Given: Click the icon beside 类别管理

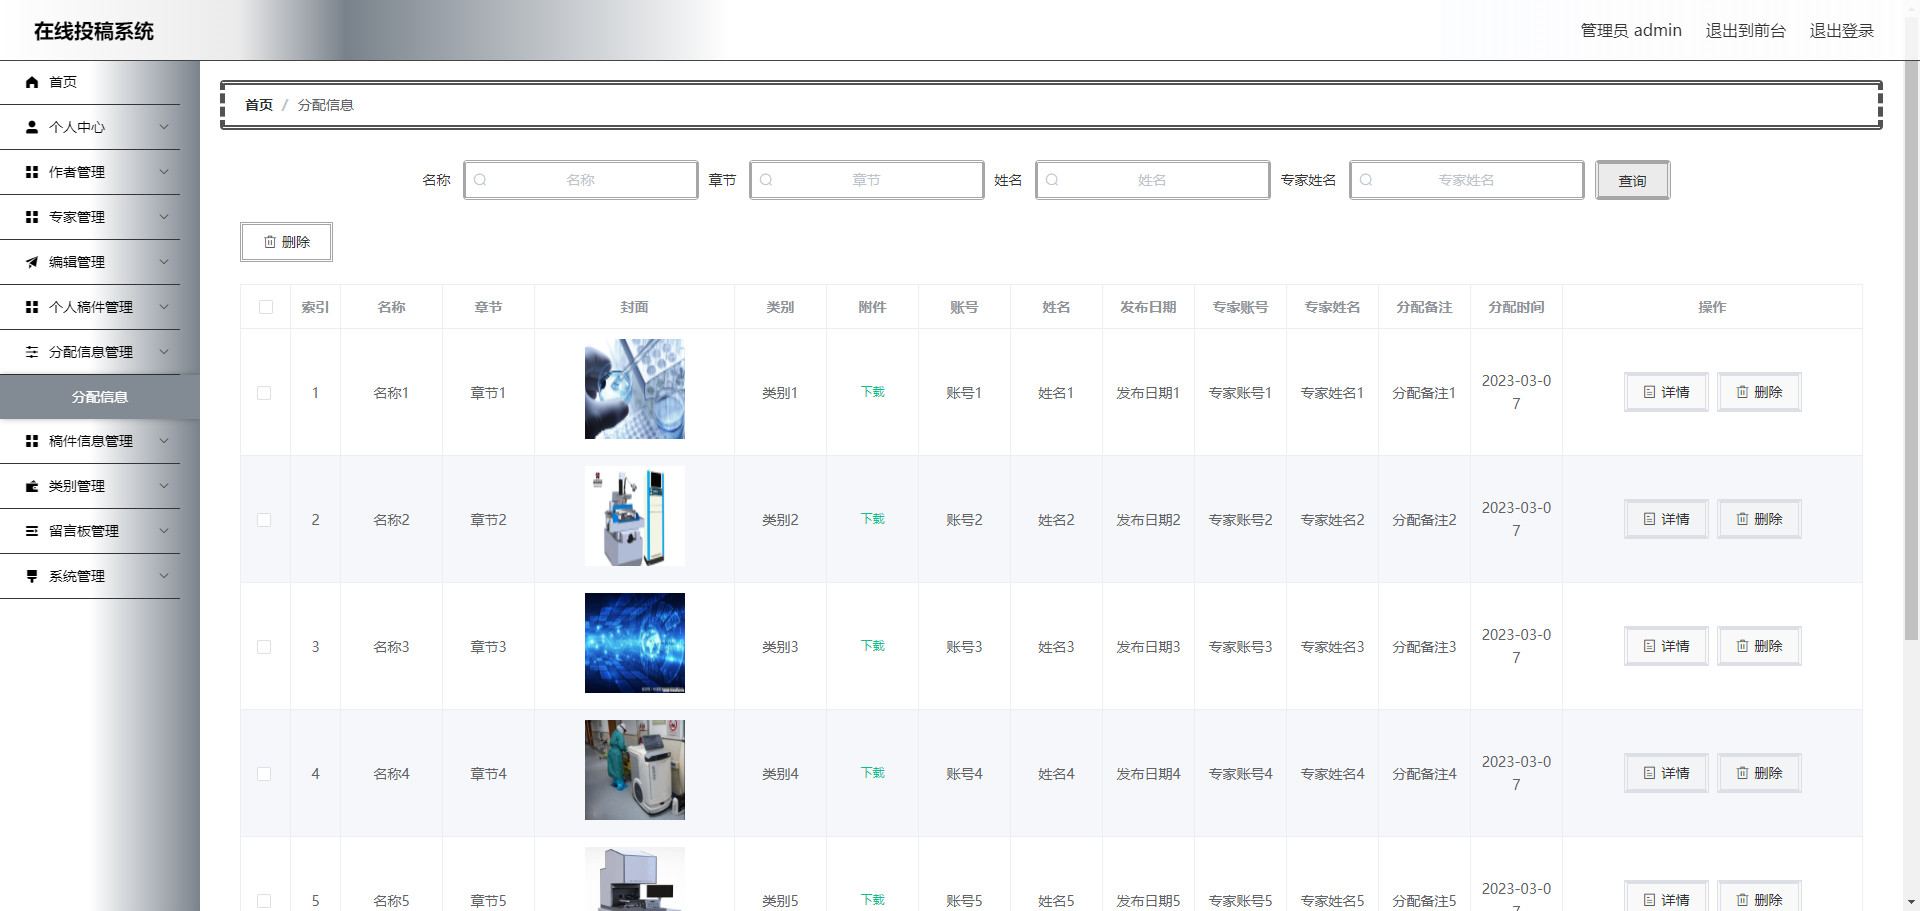Looking at the screenshot, I should [x=32, y=486].
